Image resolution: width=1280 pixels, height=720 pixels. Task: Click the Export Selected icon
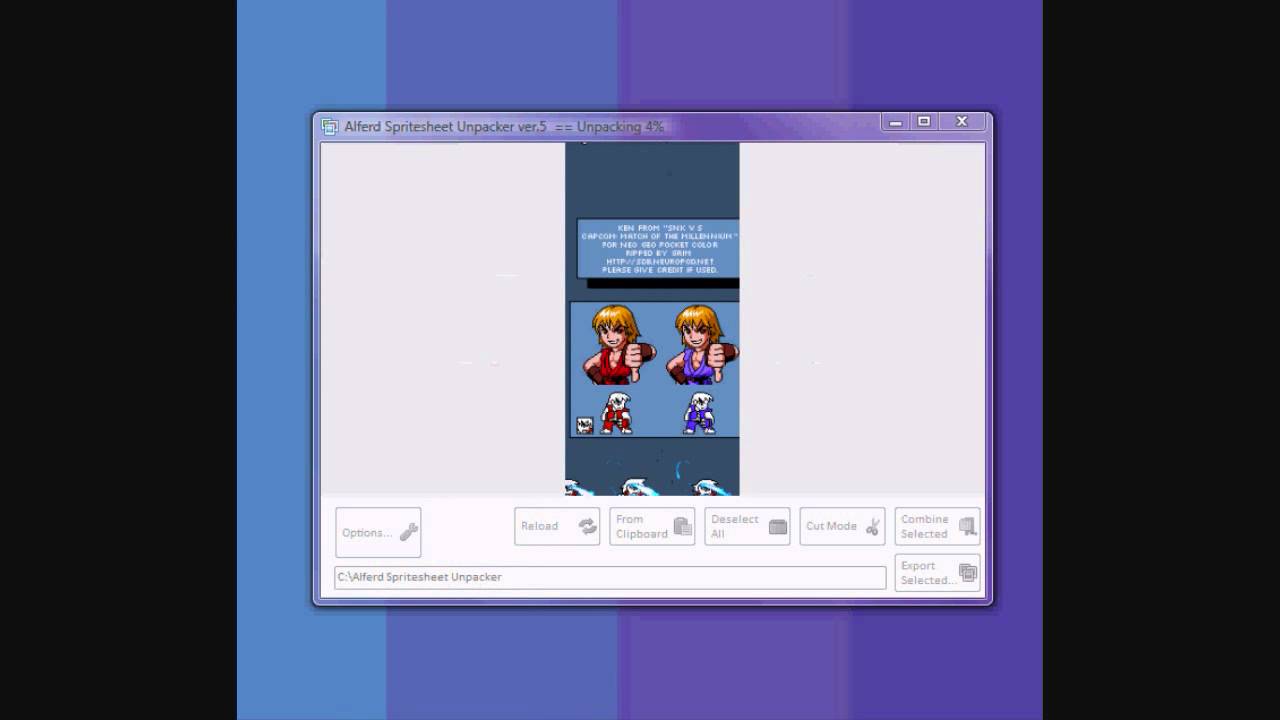(x=967, y=573)
